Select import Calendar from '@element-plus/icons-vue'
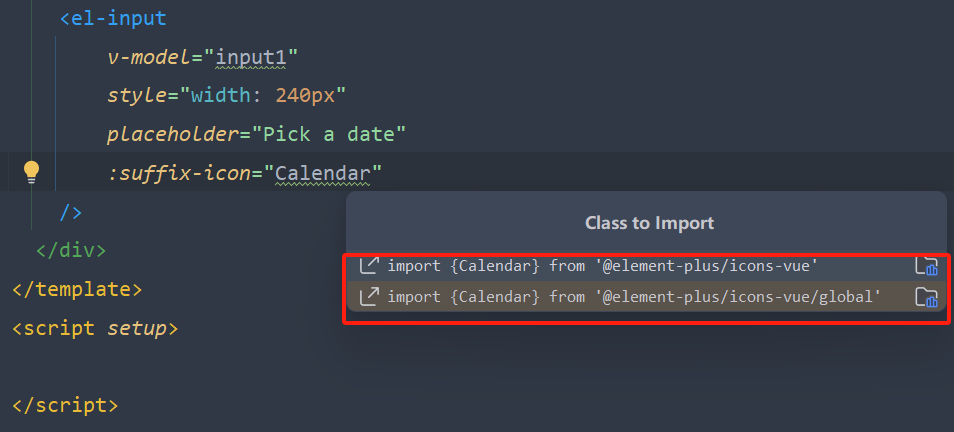Image resolution: width=954 pixels, height=432 pixels. [646, 266]
